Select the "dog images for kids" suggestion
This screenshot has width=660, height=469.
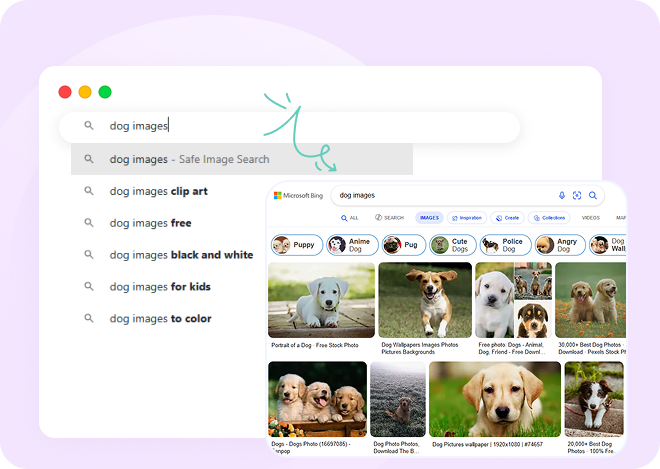[x=161, y=287]
